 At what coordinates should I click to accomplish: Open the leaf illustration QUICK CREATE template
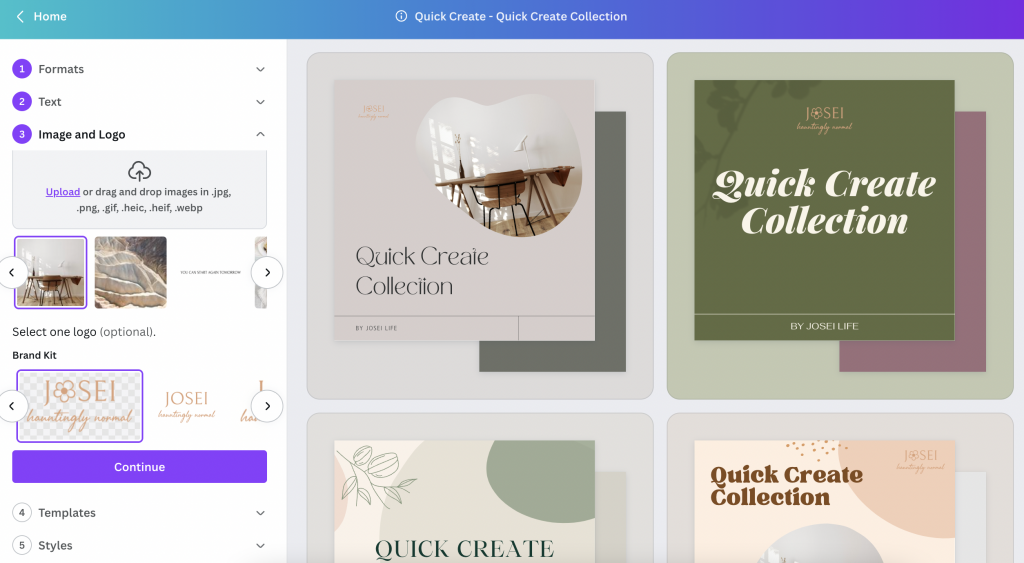tap(480, 488)
